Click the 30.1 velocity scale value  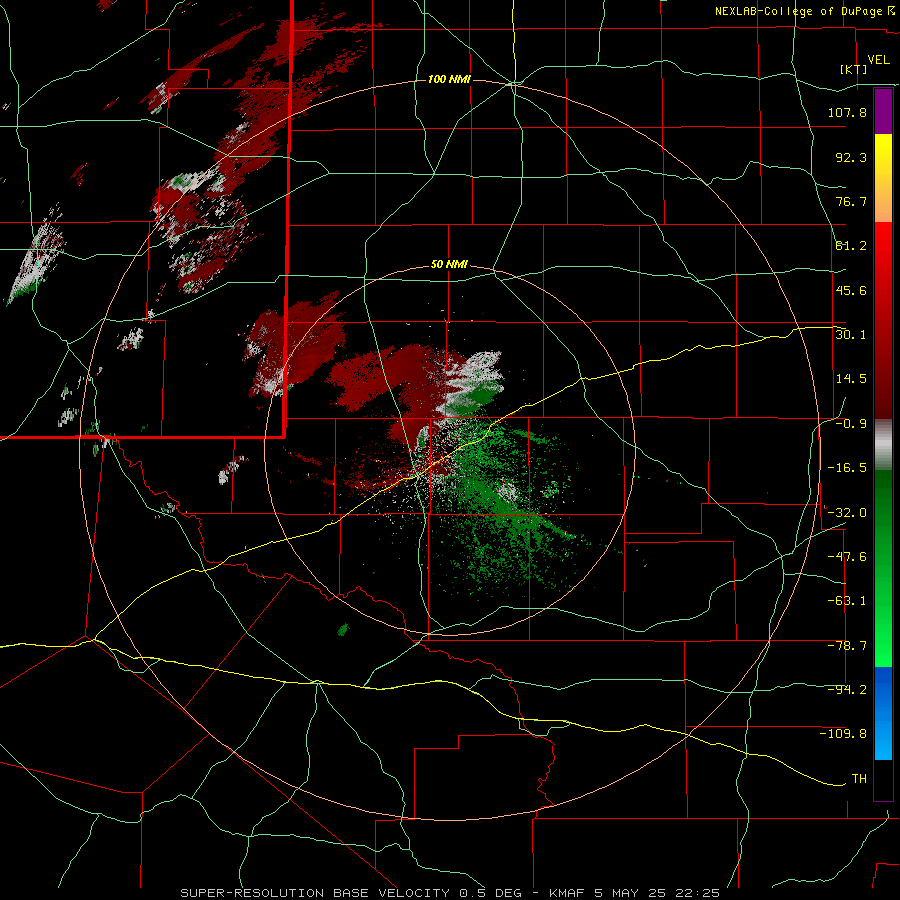851,335
